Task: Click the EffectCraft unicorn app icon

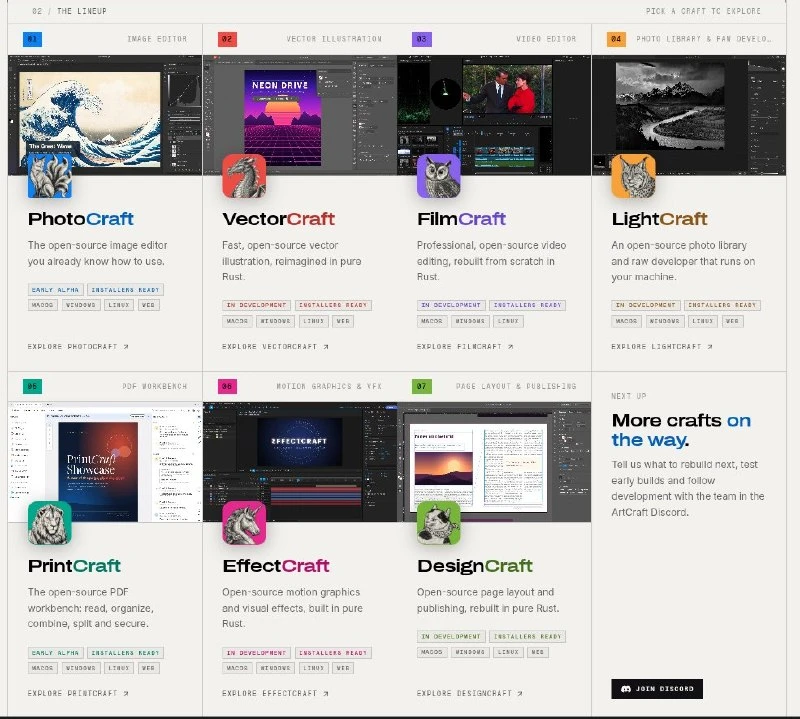Action: click(244, 523)
